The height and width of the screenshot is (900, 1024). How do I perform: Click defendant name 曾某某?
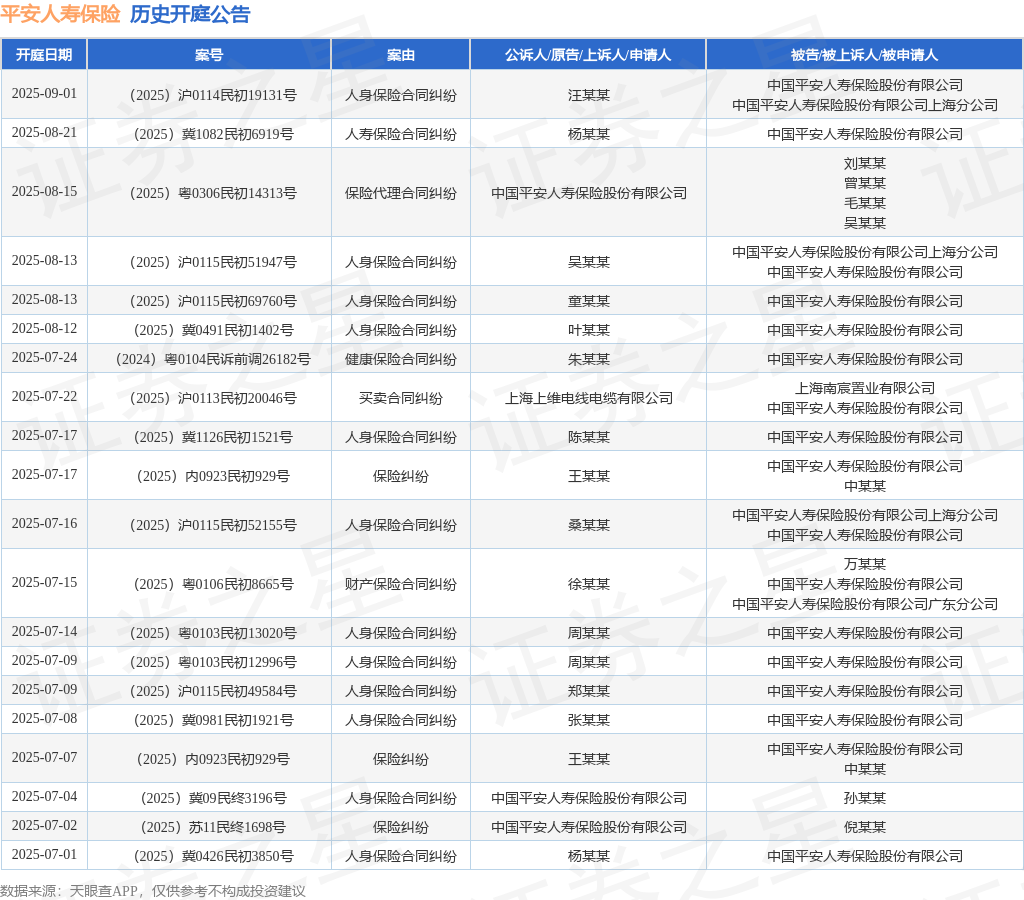[865, 183]
